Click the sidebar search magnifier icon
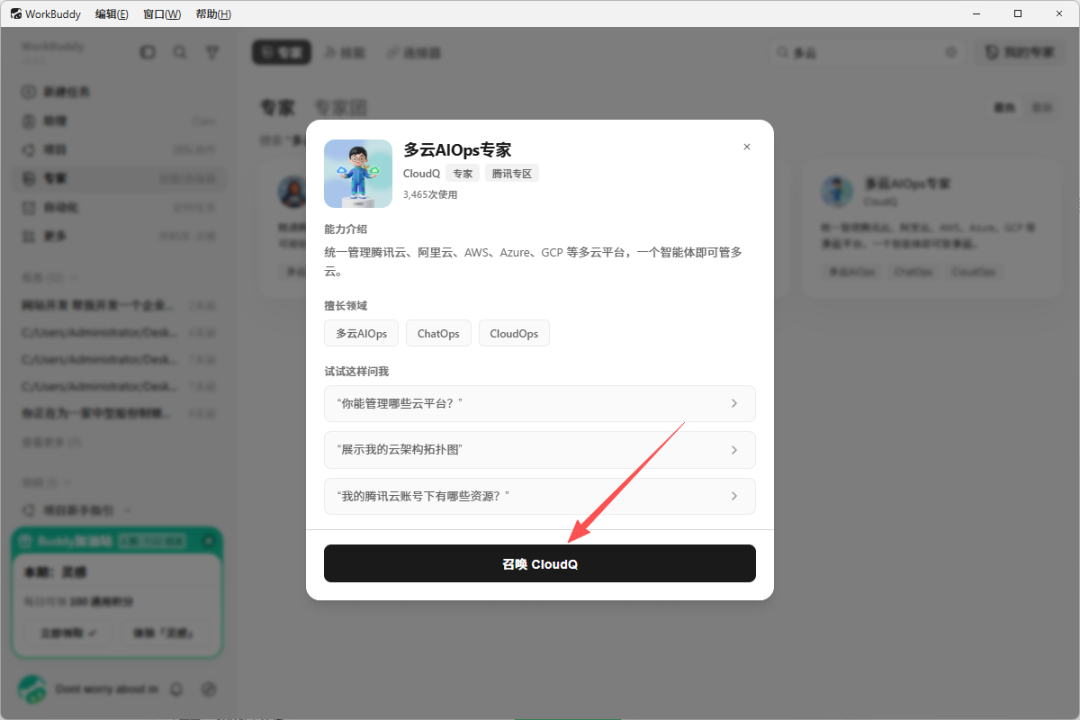 pos(180,52)
